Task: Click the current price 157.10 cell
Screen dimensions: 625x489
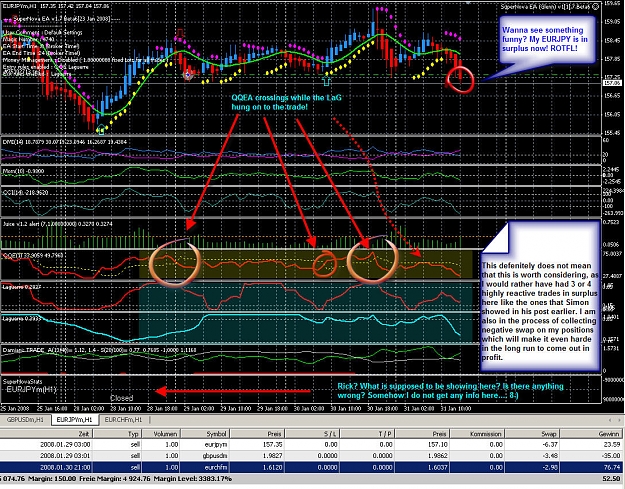Action: pos(438,444)
